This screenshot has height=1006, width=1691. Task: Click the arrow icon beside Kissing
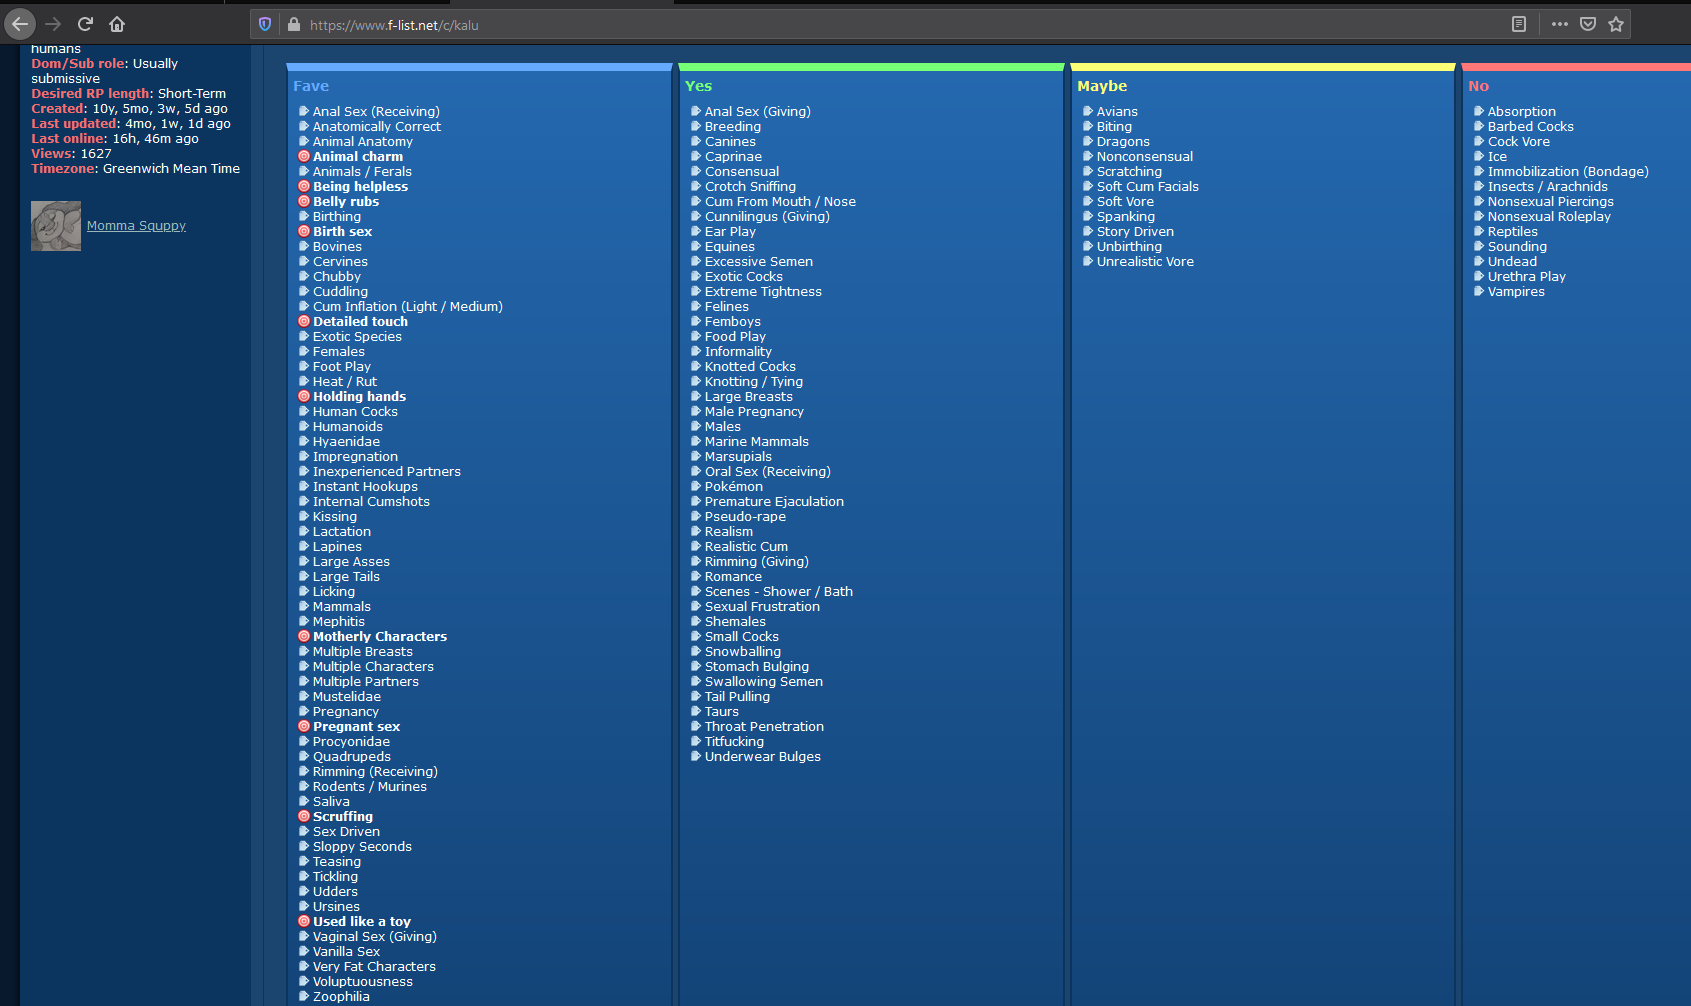pos(304,516)
